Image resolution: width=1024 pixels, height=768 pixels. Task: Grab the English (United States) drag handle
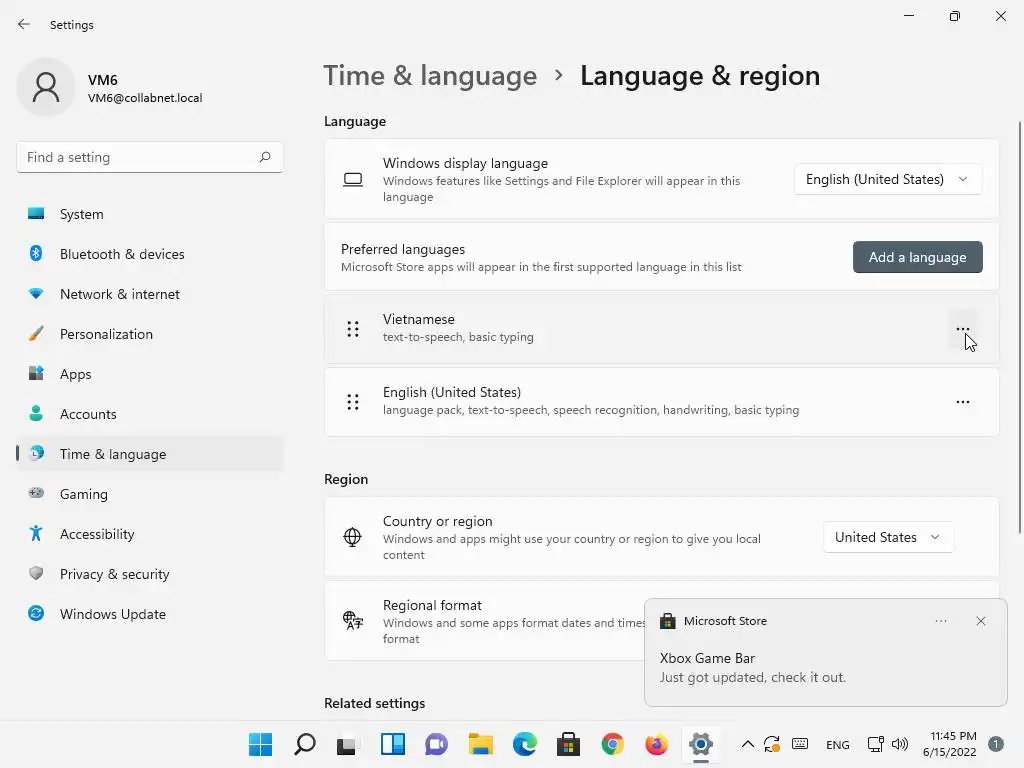click(353, 402)
